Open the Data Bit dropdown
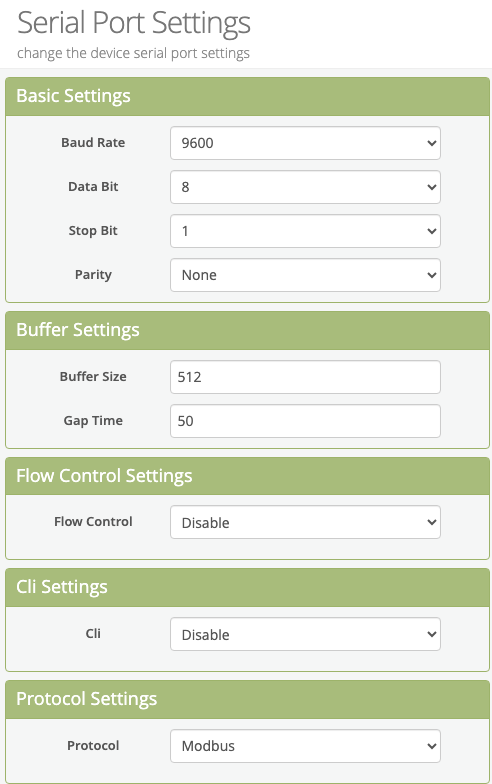Screen dimensions: 492x784 point(305,187)
